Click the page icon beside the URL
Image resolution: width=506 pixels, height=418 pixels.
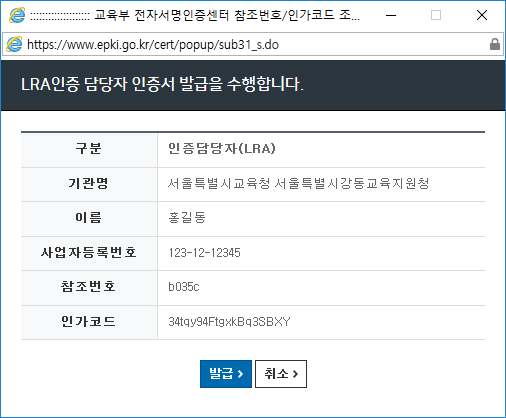[x=14, y=44]
